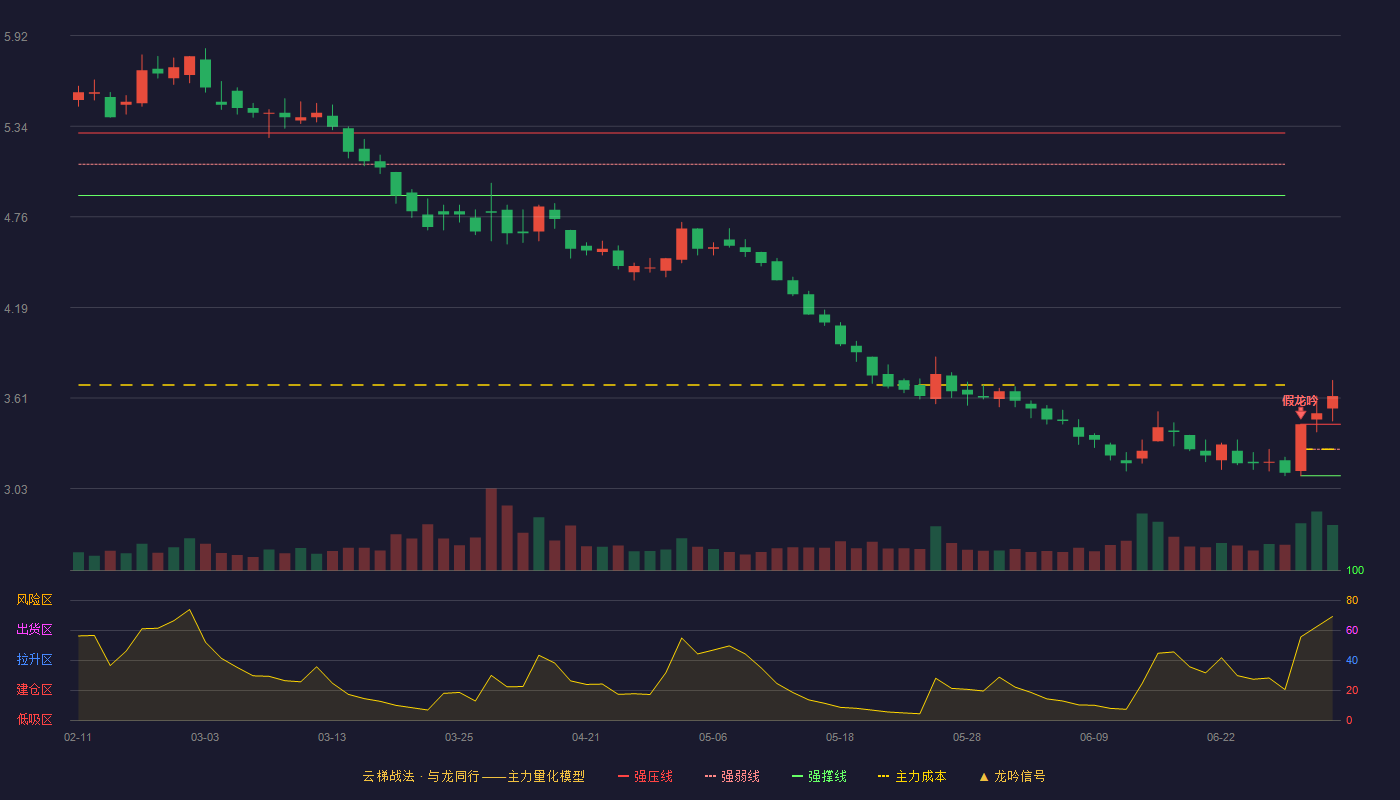Toggle the 强压线 legend label

coord(653,777)
